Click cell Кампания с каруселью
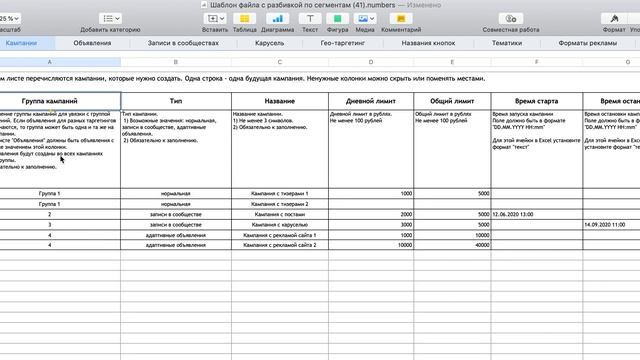Viewport: 640px width, 360px height. click(x=280, y=224)
